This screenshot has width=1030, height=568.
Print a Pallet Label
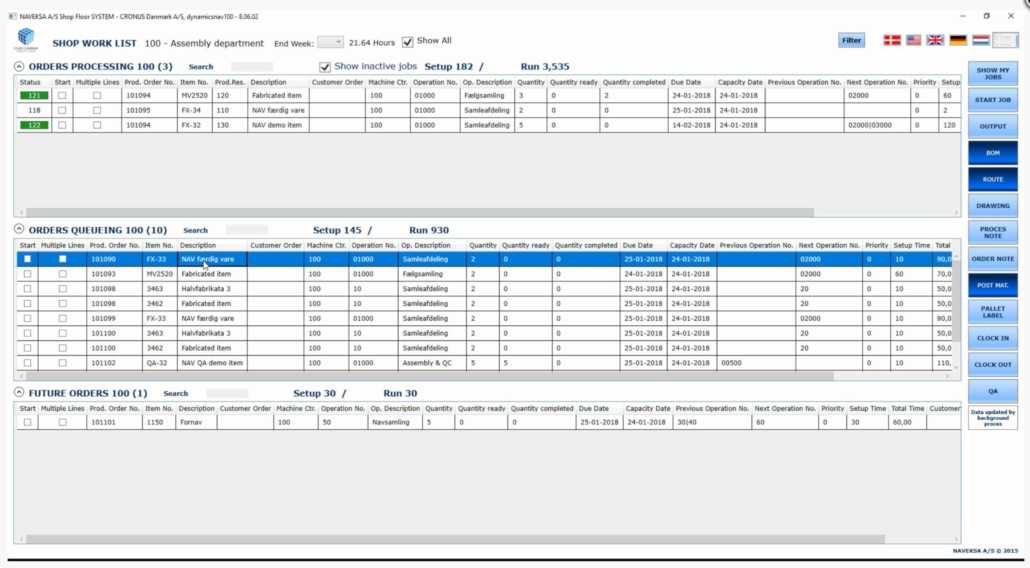click(993, 312)
